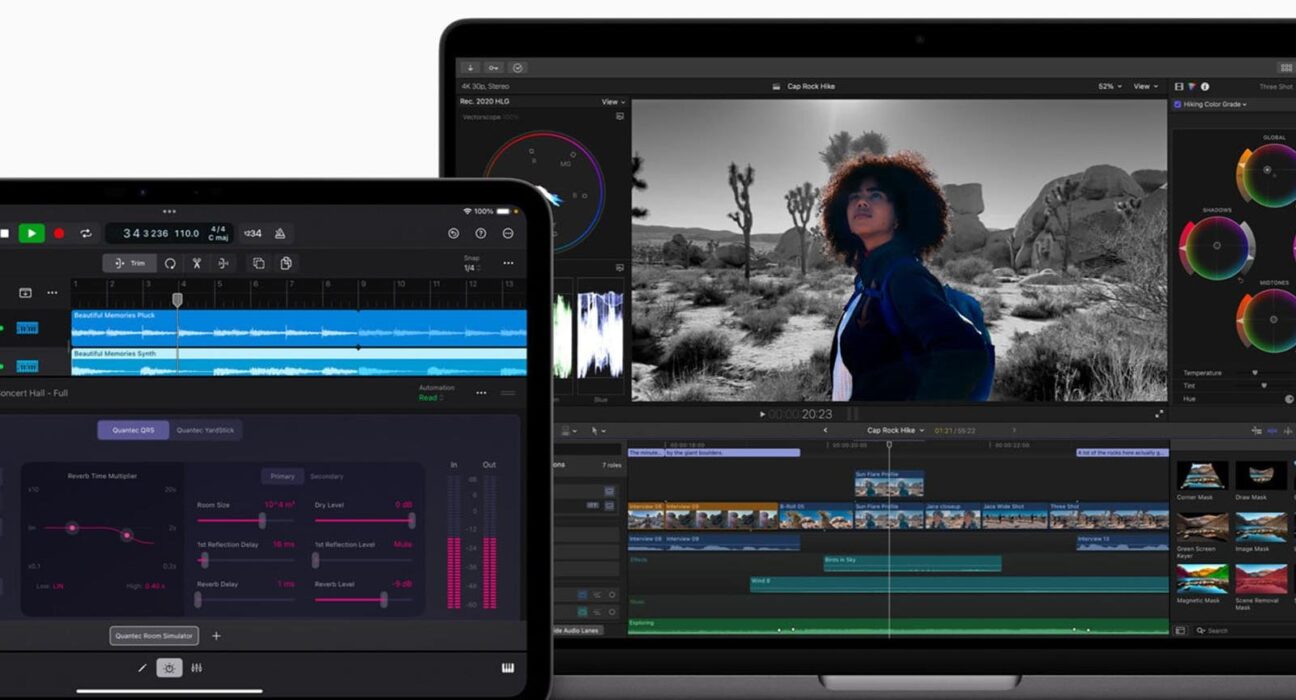Show the on-screen keyboard icon

(508, 668)
